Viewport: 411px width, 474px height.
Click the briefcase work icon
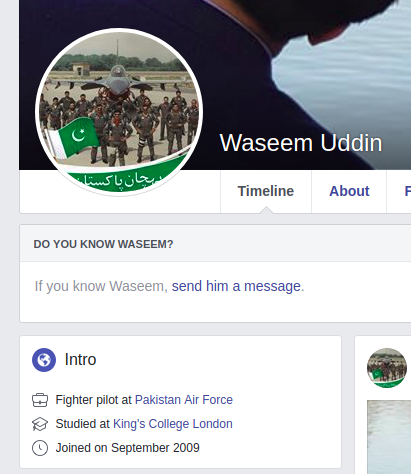(40, 400)
